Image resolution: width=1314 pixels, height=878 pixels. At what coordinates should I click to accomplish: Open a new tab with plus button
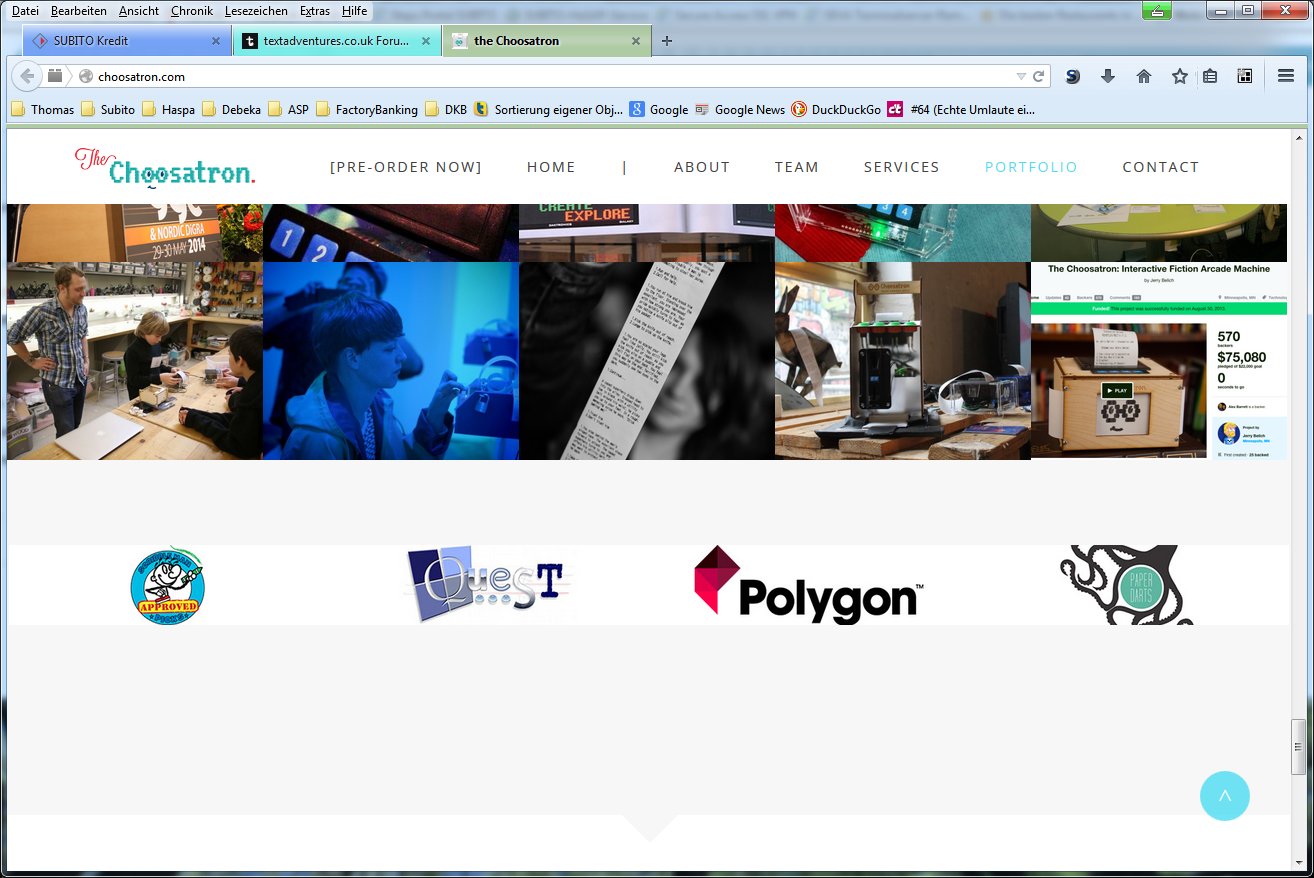point(667,41)
